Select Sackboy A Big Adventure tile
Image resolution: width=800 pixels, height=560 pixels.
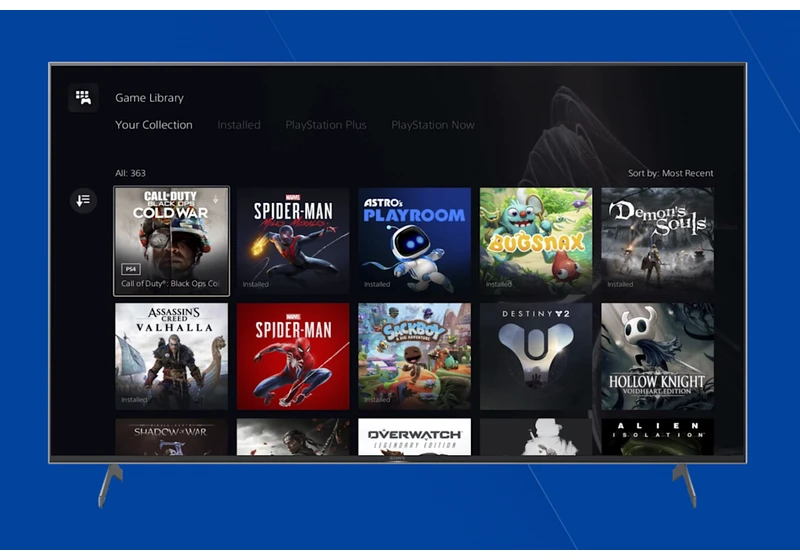point(414,357)
